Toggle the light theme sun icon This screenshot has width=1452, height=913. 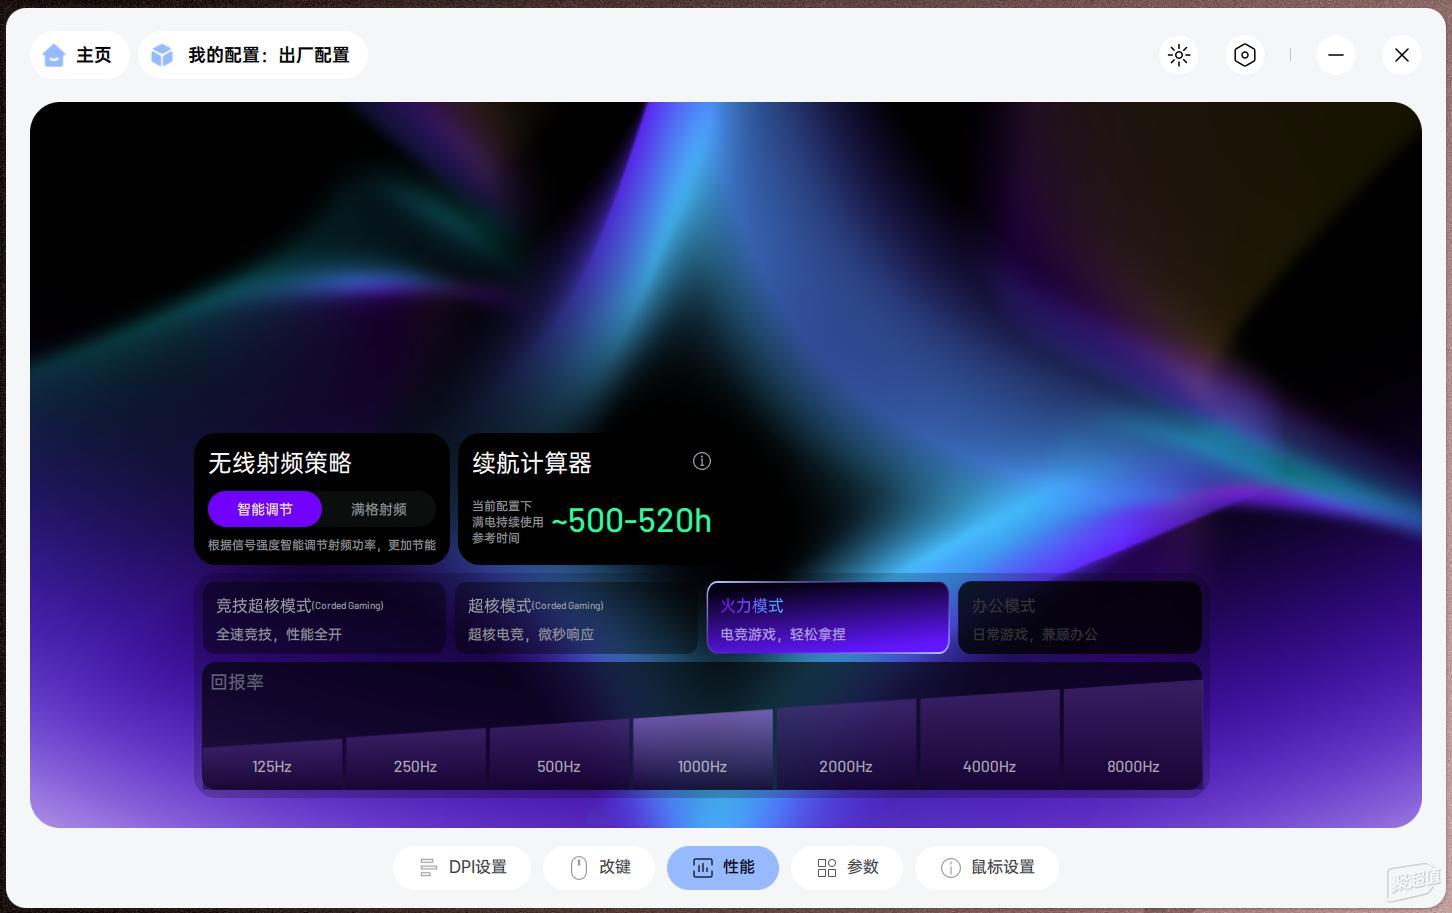[x=1179, y=55]
